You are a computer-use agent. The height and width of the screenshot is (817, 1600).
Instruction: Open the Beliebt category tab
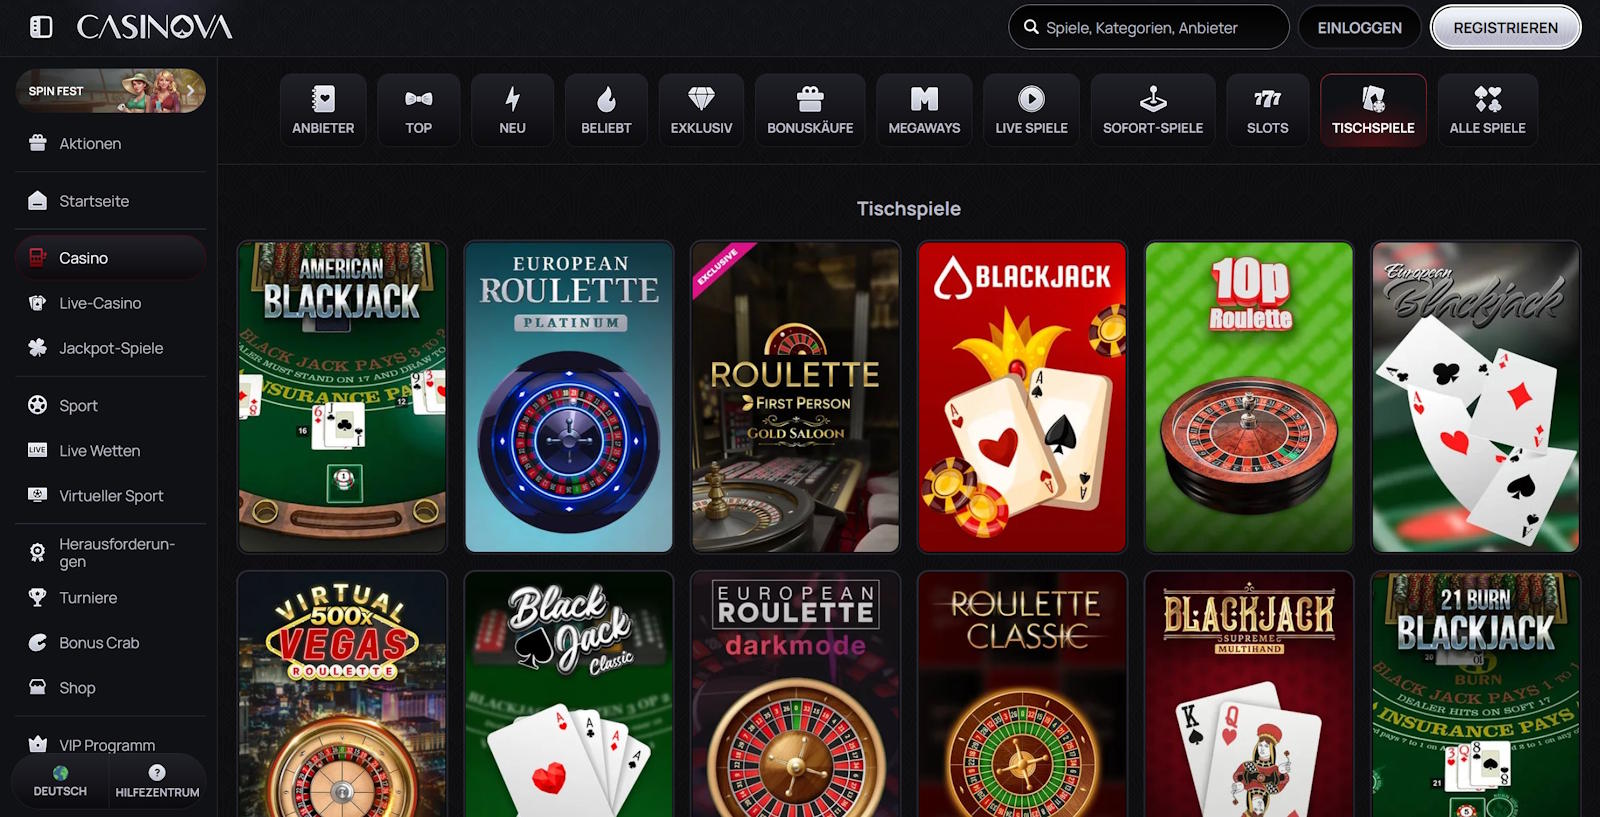606,110
